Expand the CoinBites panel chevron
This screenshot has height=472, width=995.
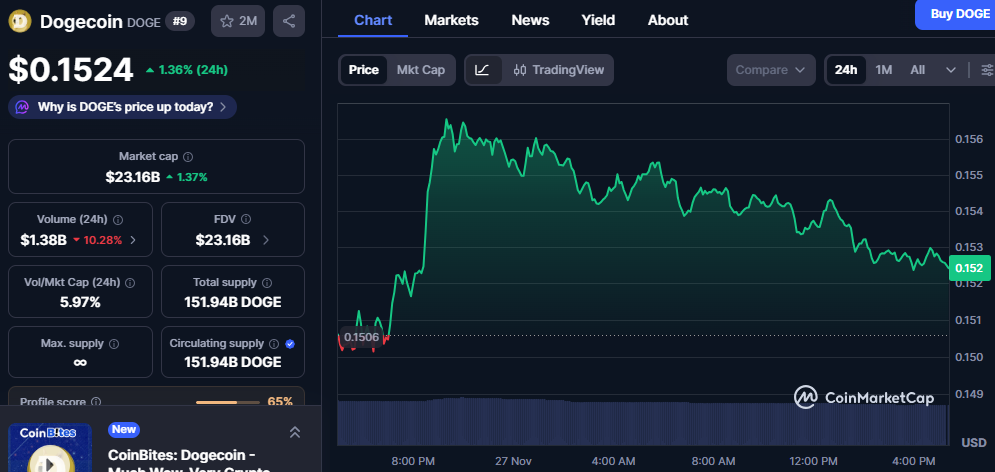(x=295, y=432)
